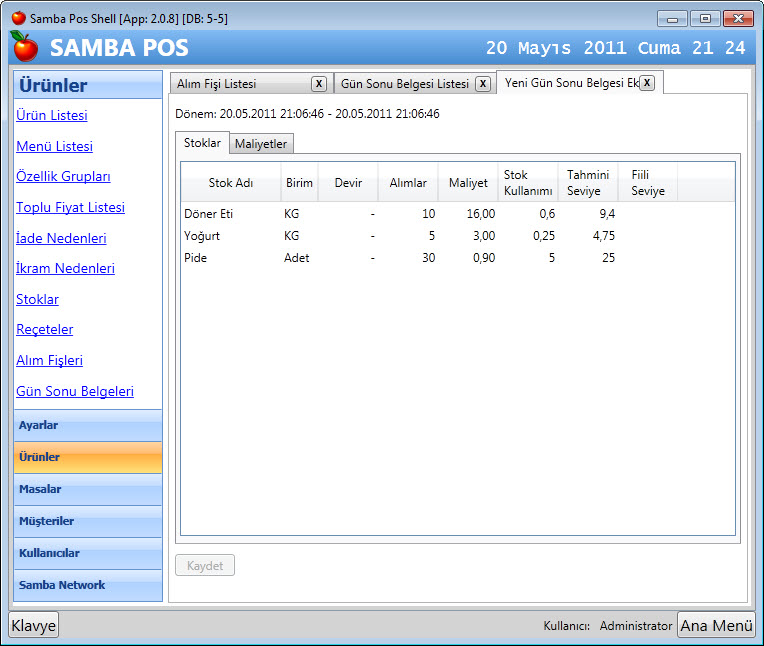Close the Alım Fişi Listesi tab
This screenshot has height=646, width=764.
[318, 84]
